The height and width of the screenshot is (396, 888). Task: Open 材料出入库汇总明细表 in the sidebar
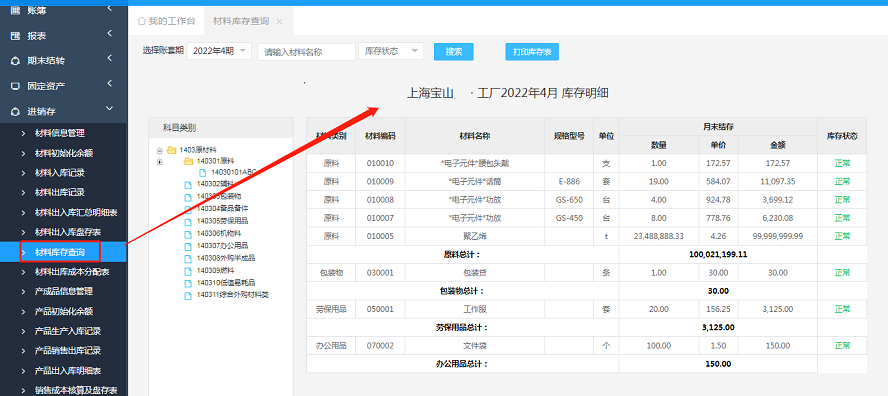coord(76,212)
